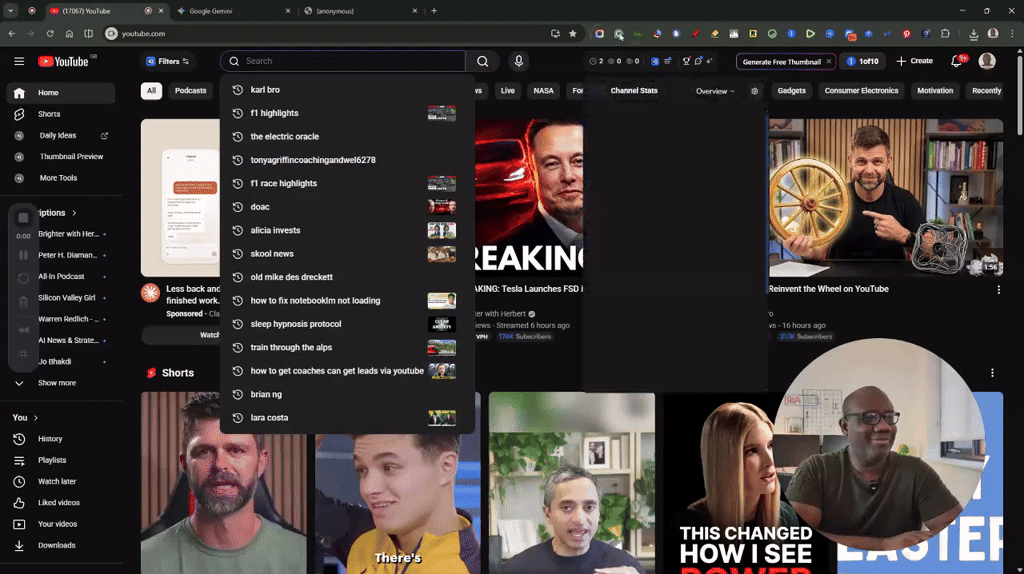Select the 'f1 highlights' search suggestion

347,113
